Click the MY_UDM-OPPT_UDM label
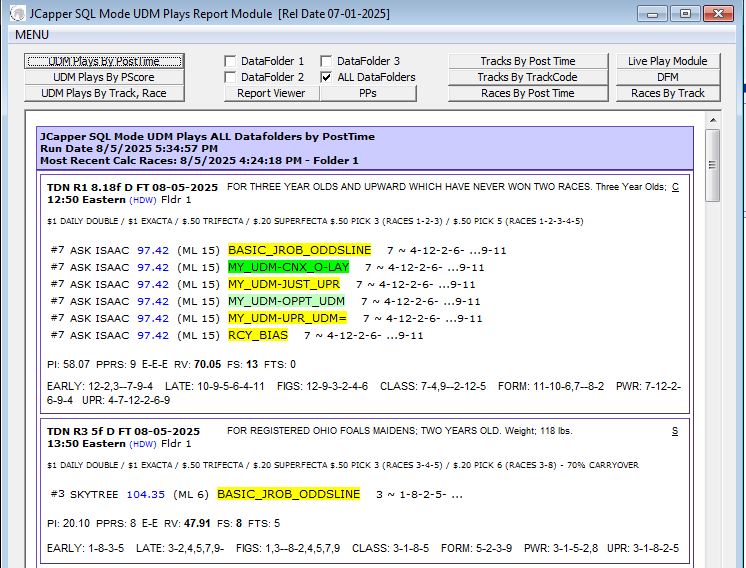 [286, 301]
